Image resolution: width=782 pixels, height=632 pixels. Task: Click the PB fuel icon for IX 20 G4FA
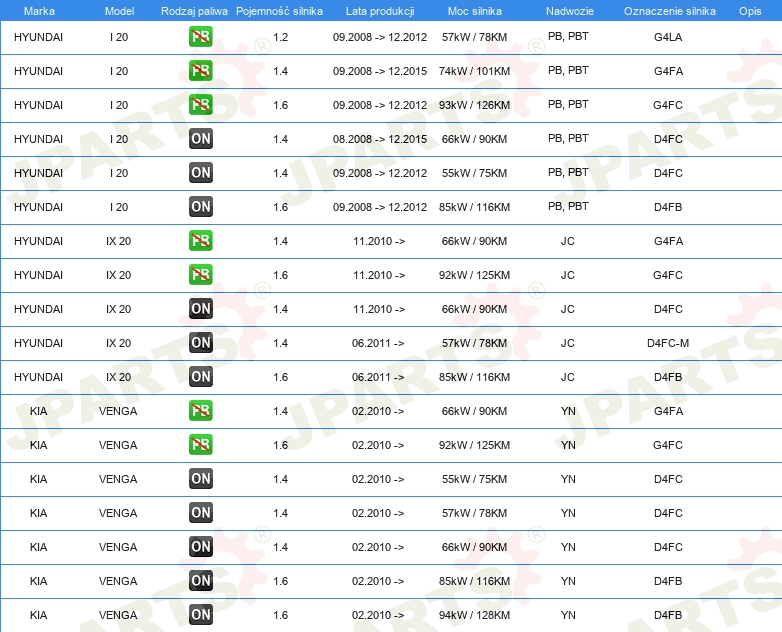pyautogui.click(x=200, y=240)
